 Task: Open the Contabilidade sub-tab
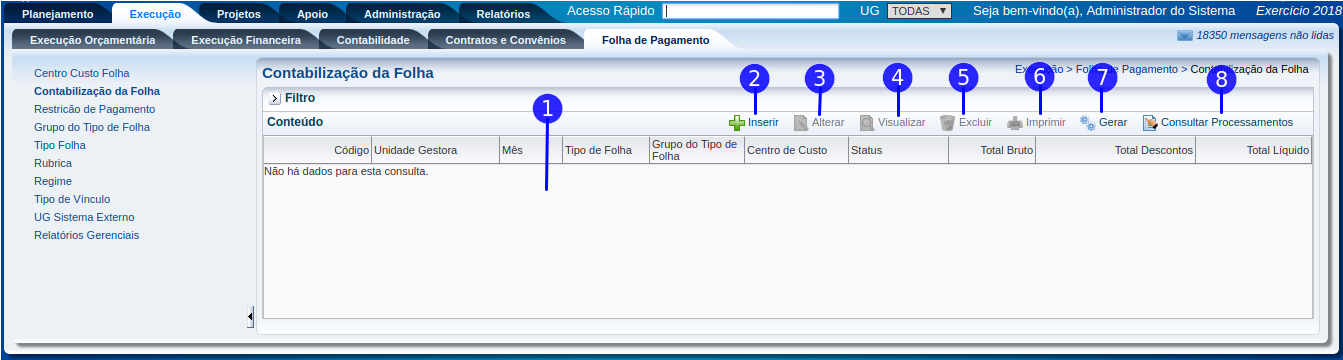373,40
